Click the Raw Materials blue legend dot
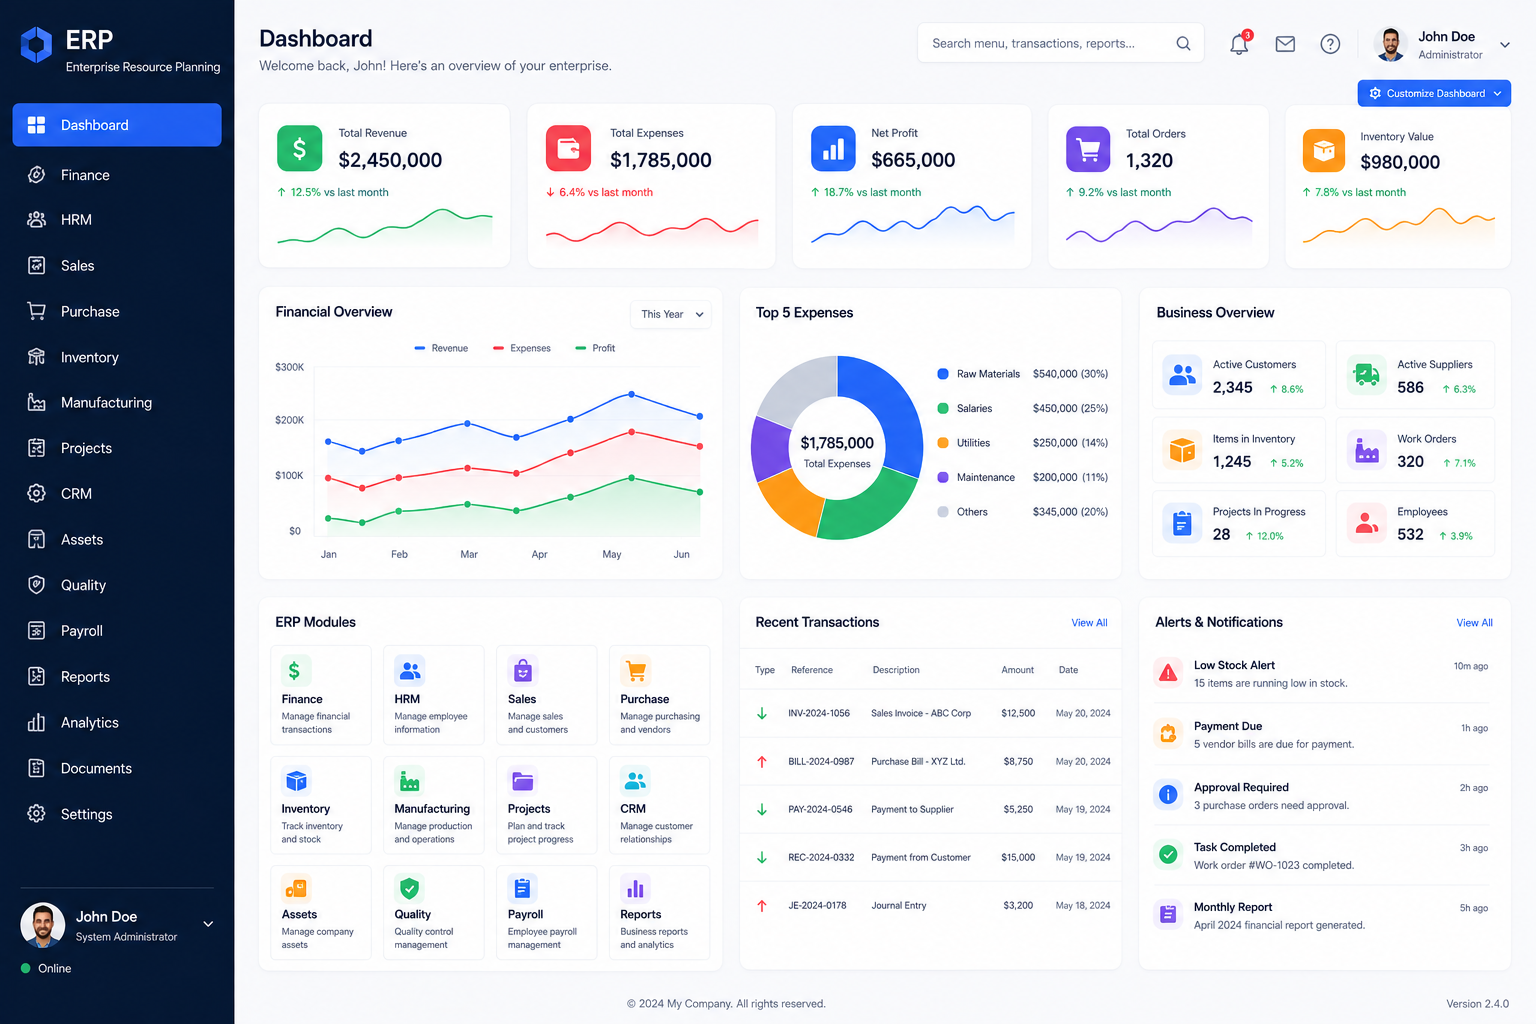The width and height of the screenshot is (1536, 1024). (943, 374)
